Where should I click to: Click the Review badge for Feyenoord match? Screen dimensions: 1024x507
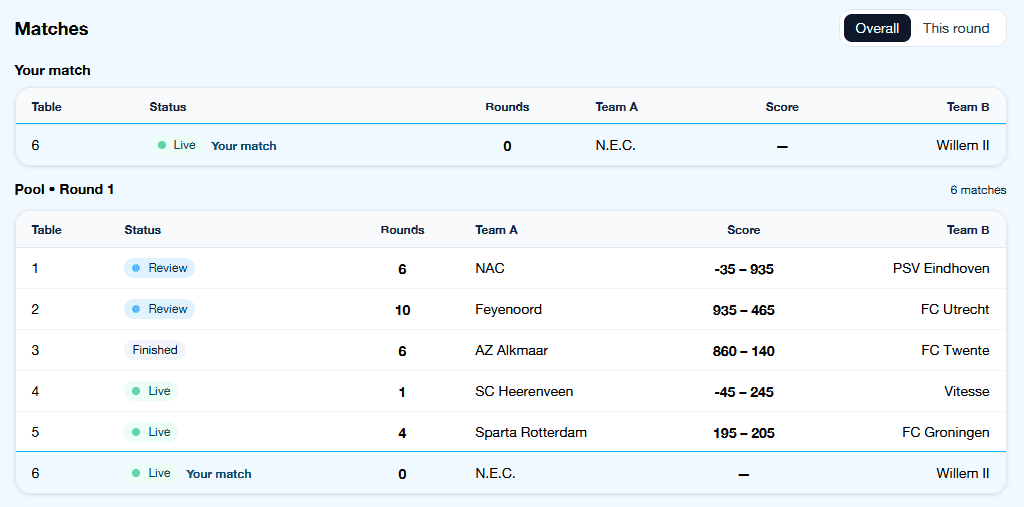159,309
